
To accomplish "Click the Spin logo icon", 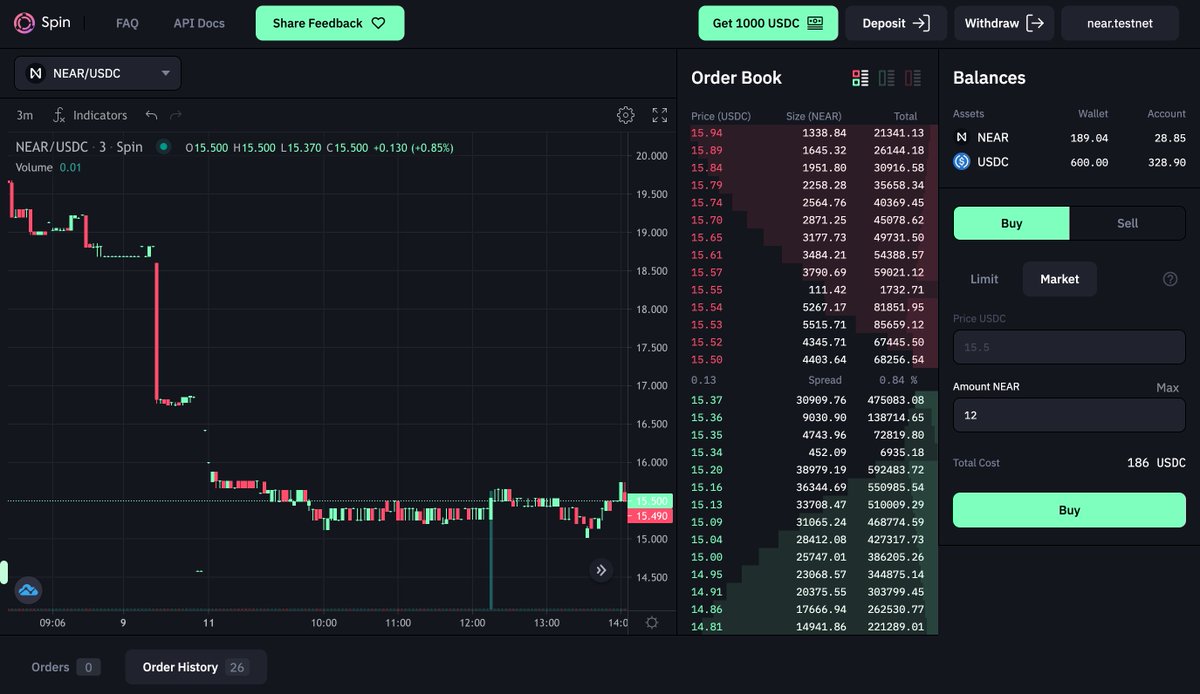I will (24, 22).
